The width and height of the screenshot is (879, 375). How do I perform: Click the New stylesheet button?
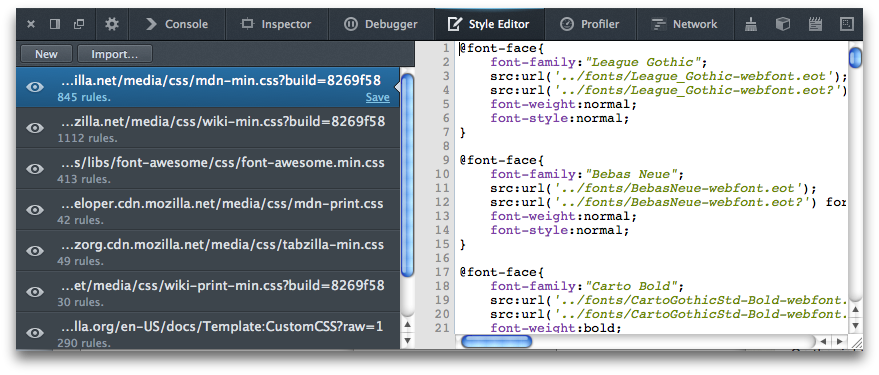point(47,54)
